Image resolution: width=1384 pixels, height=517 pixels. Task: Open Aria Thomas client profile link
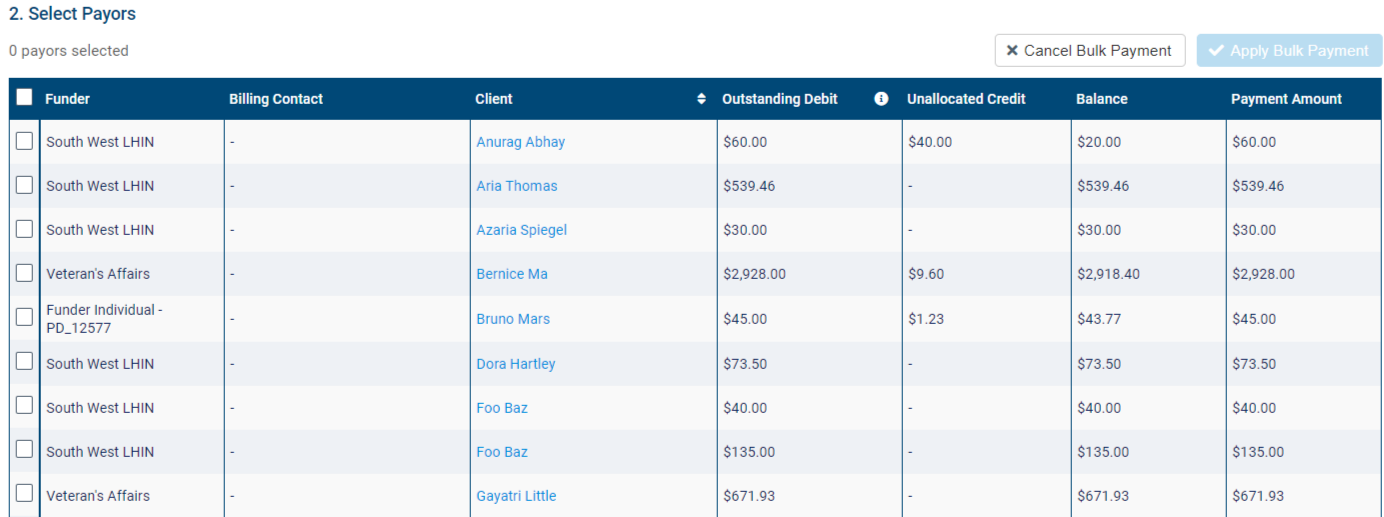click(x=517, y=186)
